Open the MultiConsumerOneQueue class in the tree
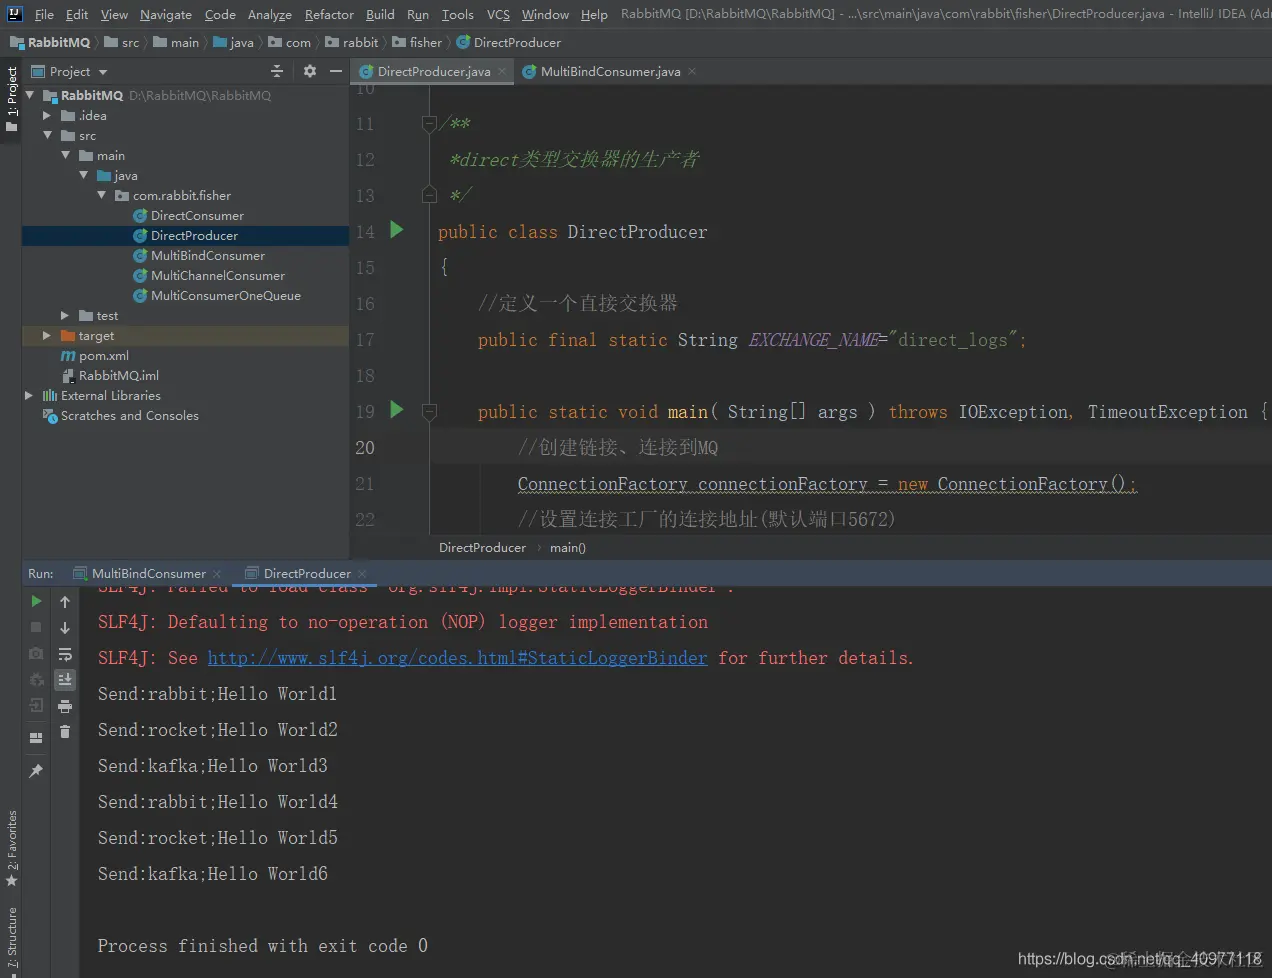1272x978 pixels. (x=226, y=295)
